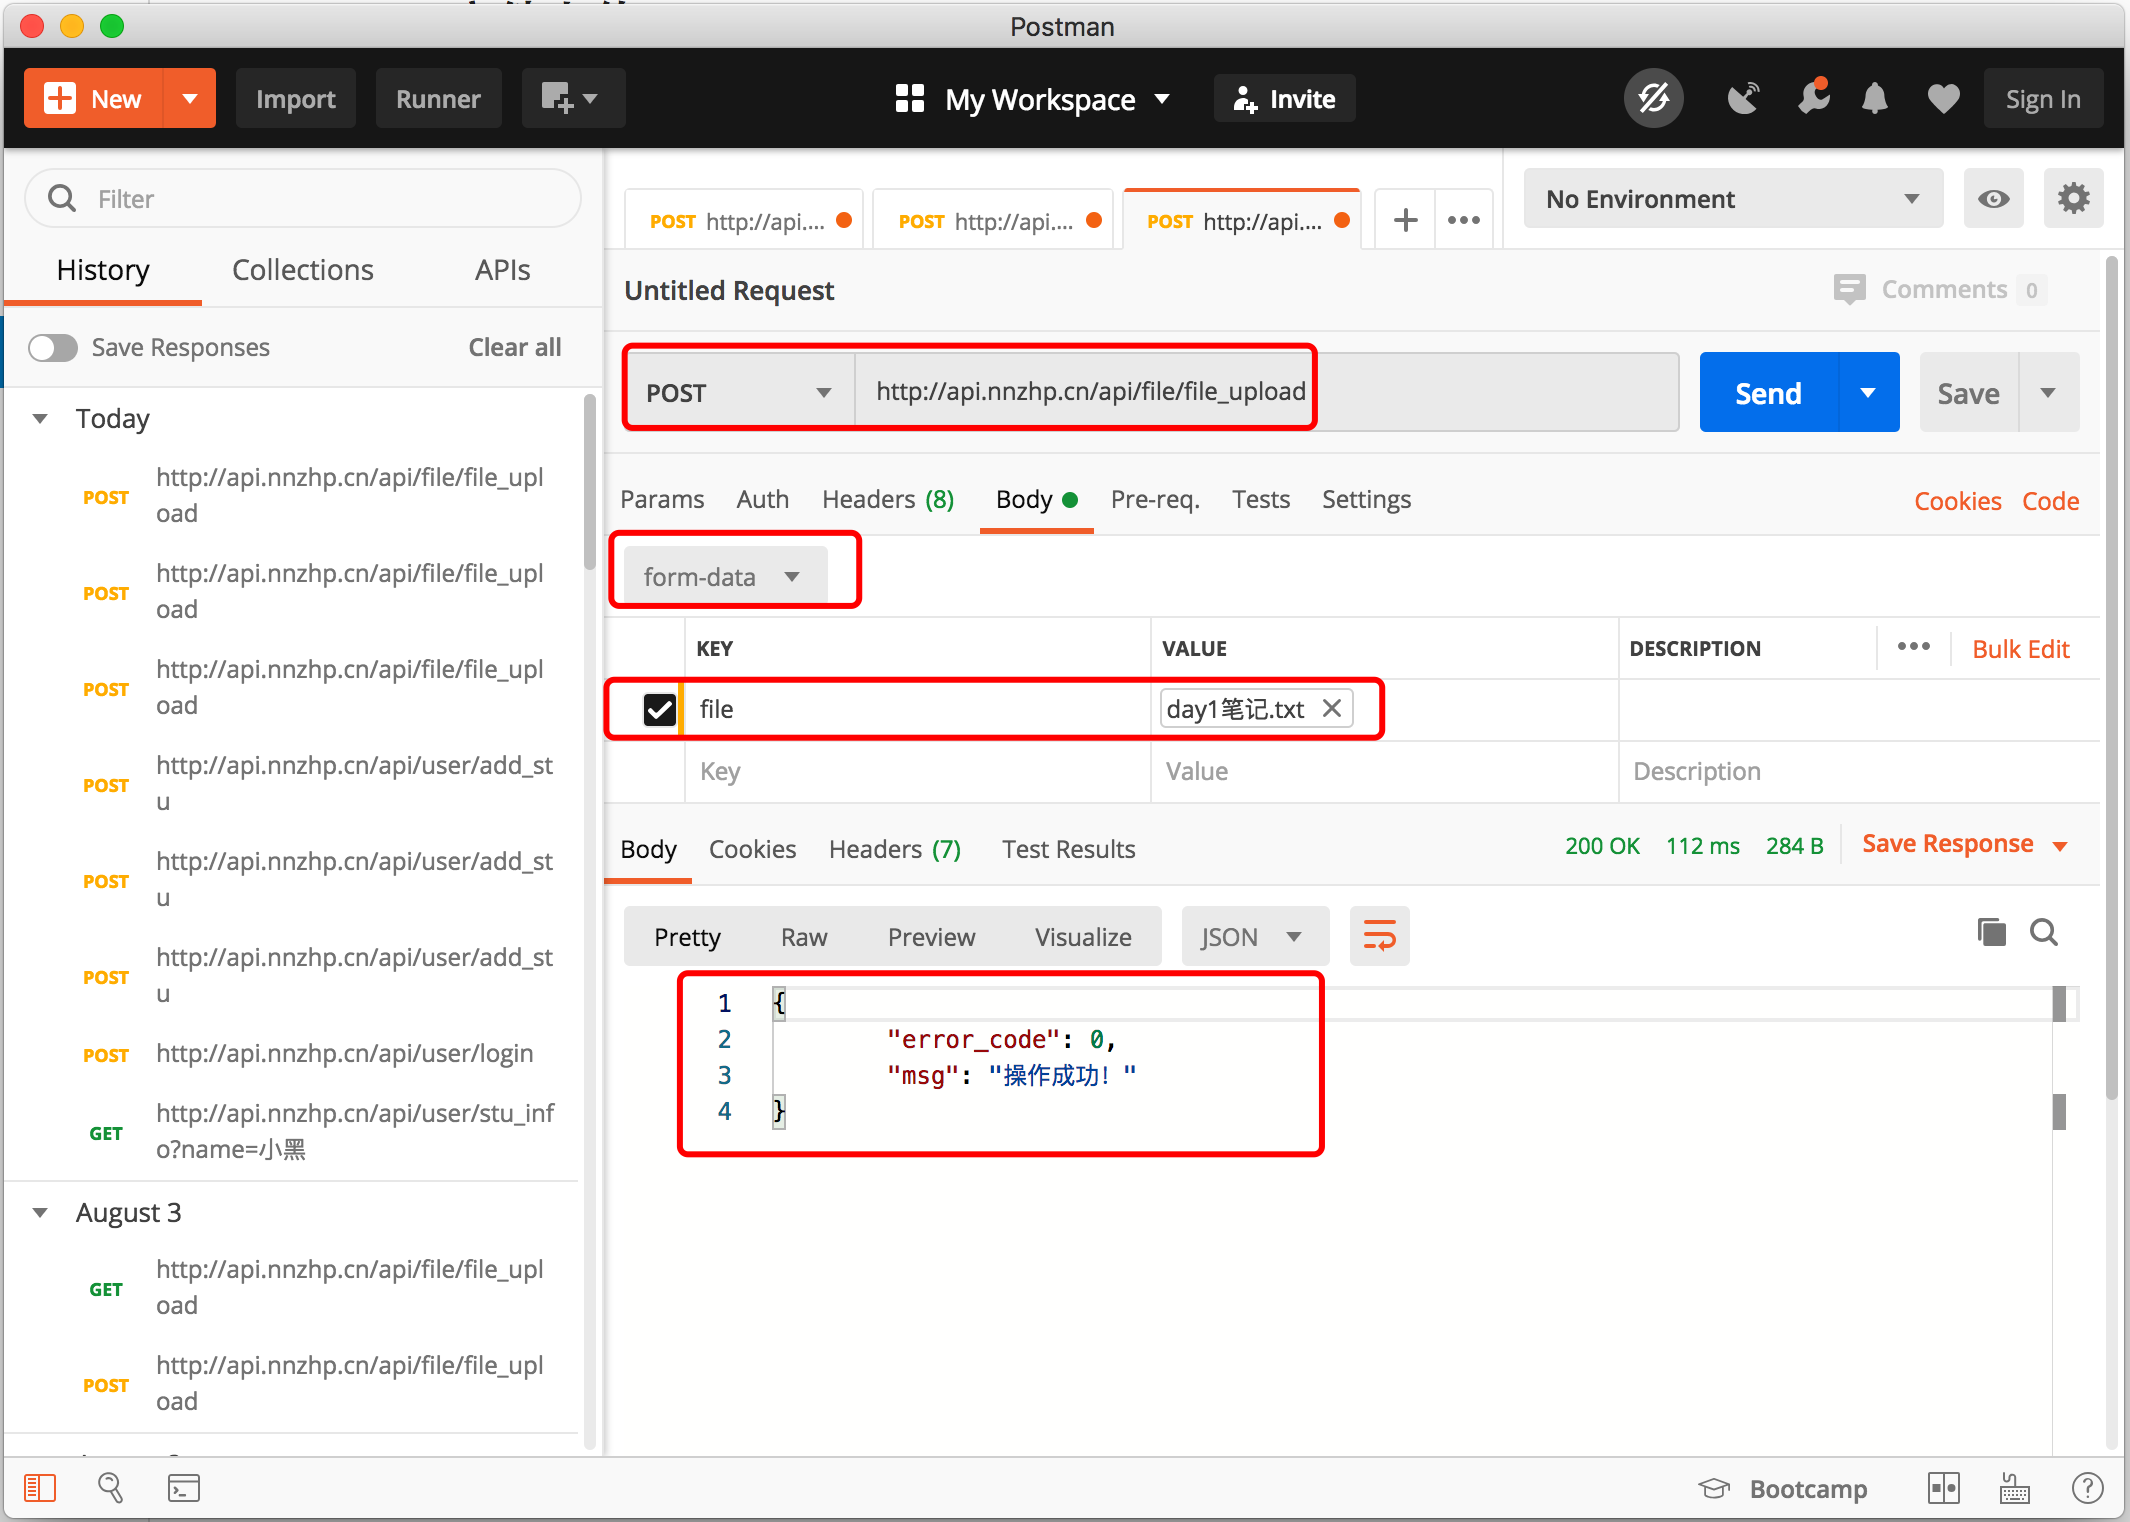The width and height of the screenshot is (2130, 1522).
Task: Switch to the Collections sidebar tab
Action: click(x=302, y=270)
